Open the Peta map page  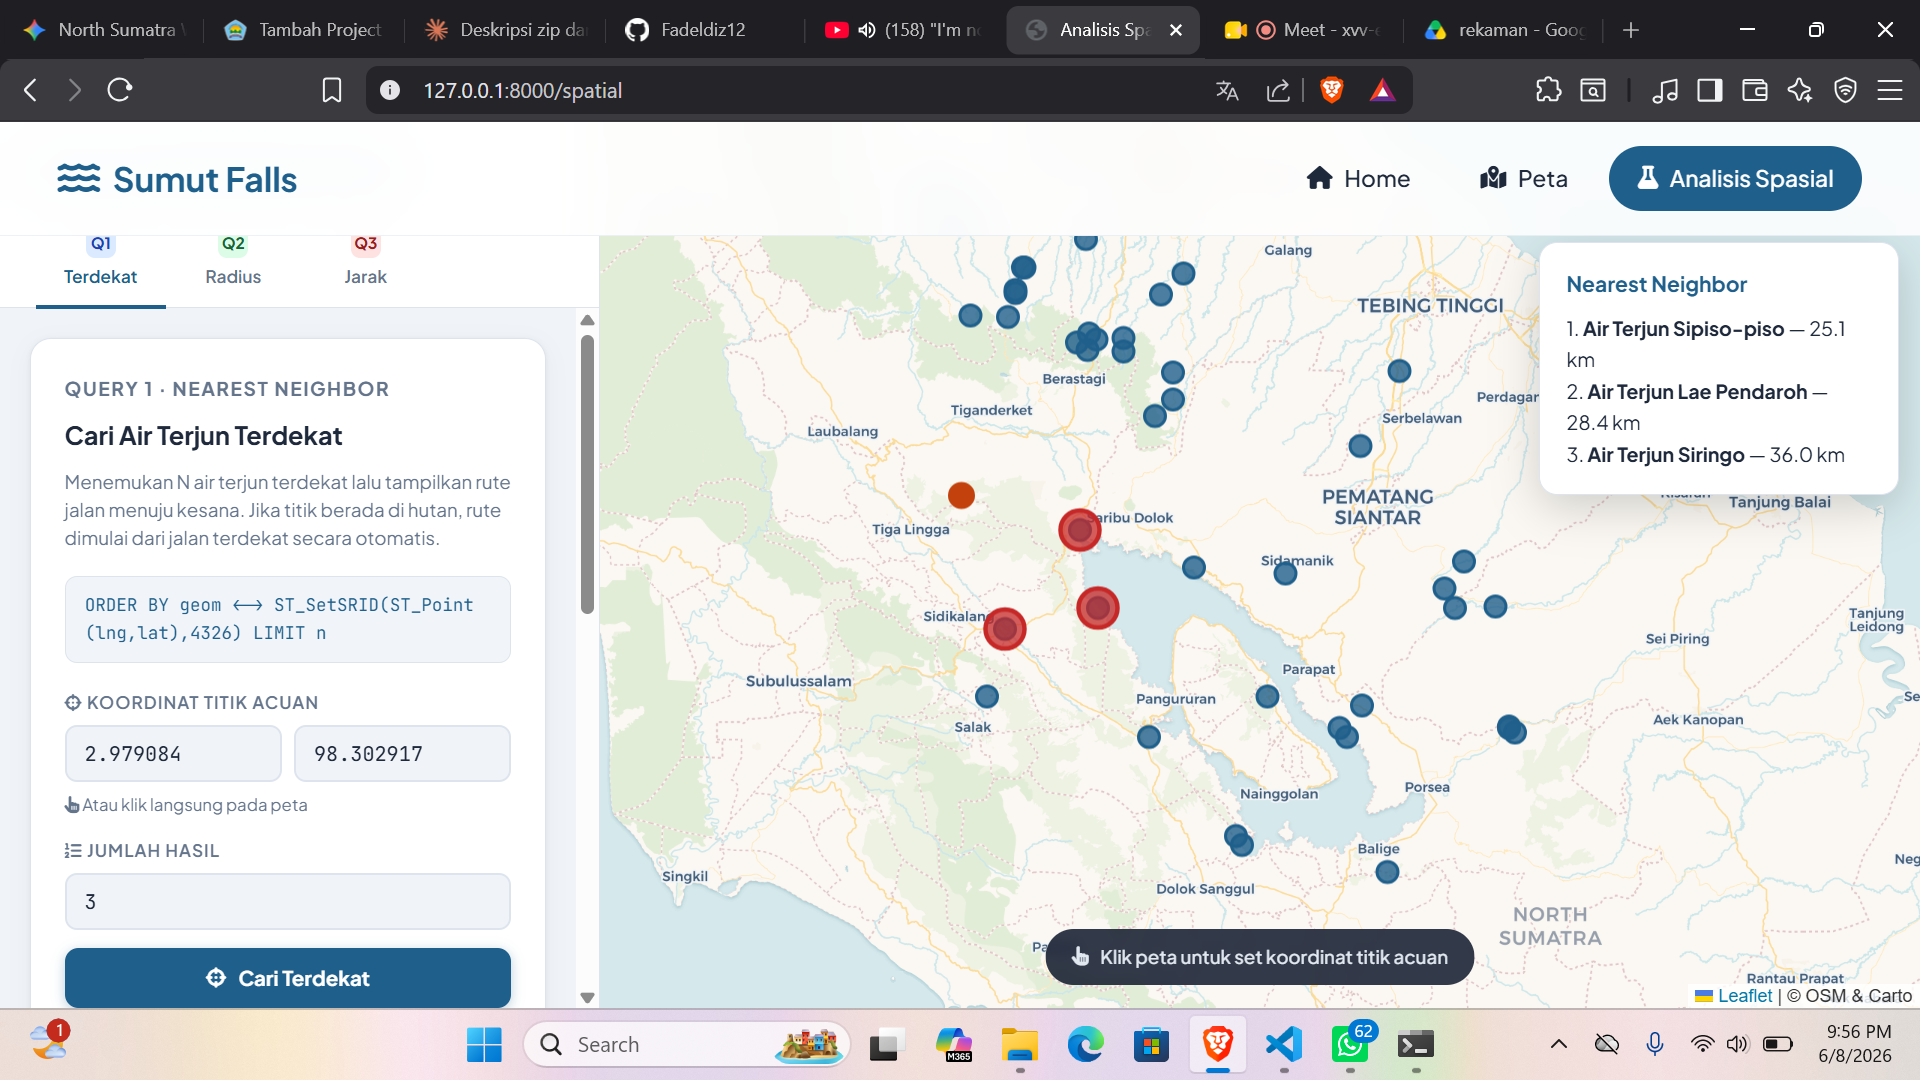[1523, 179]
